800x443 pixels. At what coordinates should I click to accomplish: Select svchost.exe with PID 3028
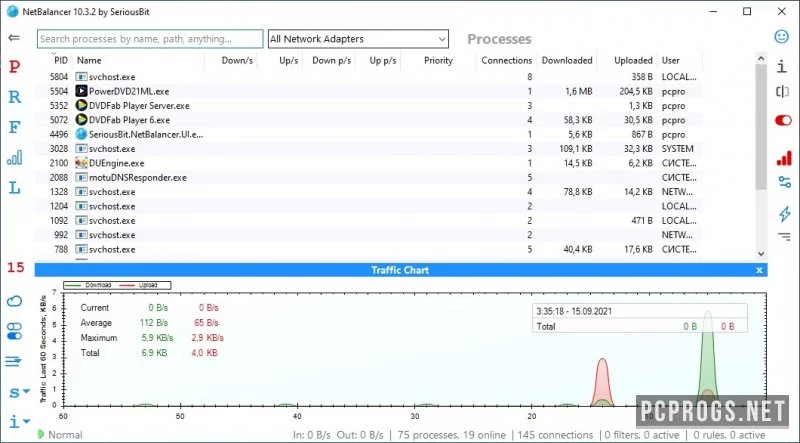click(368, 149)
